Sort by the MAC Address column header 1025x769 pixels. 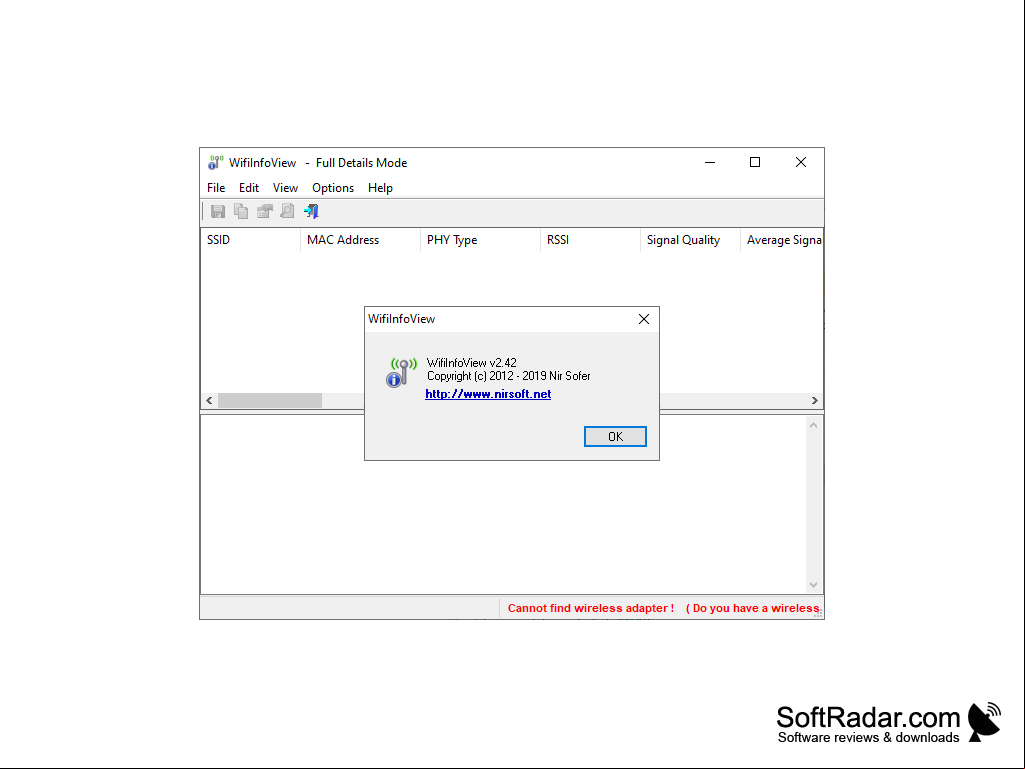[360, 240]
